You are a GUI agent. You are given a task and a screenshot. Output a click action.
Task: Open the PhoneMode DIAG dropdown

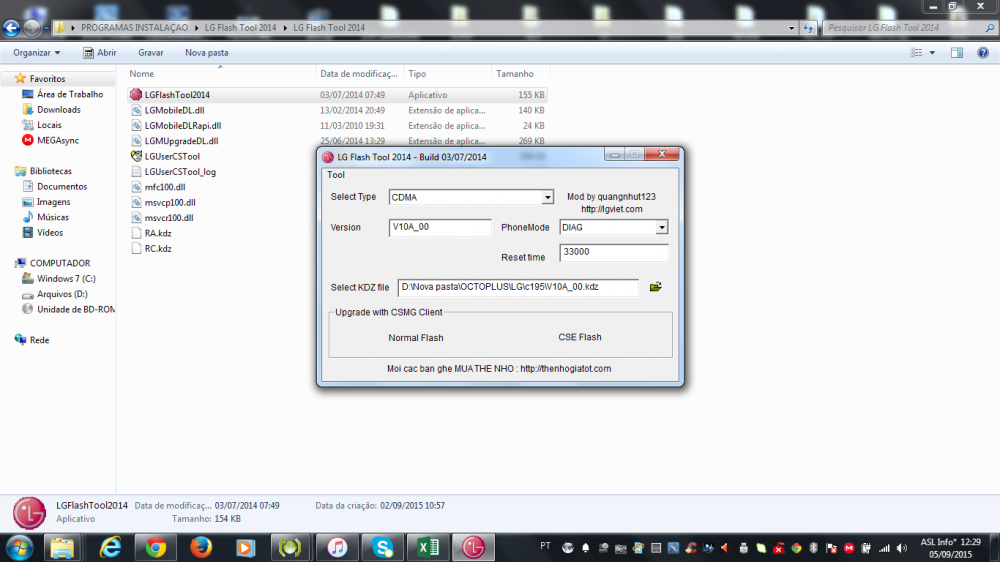[661, 227]
